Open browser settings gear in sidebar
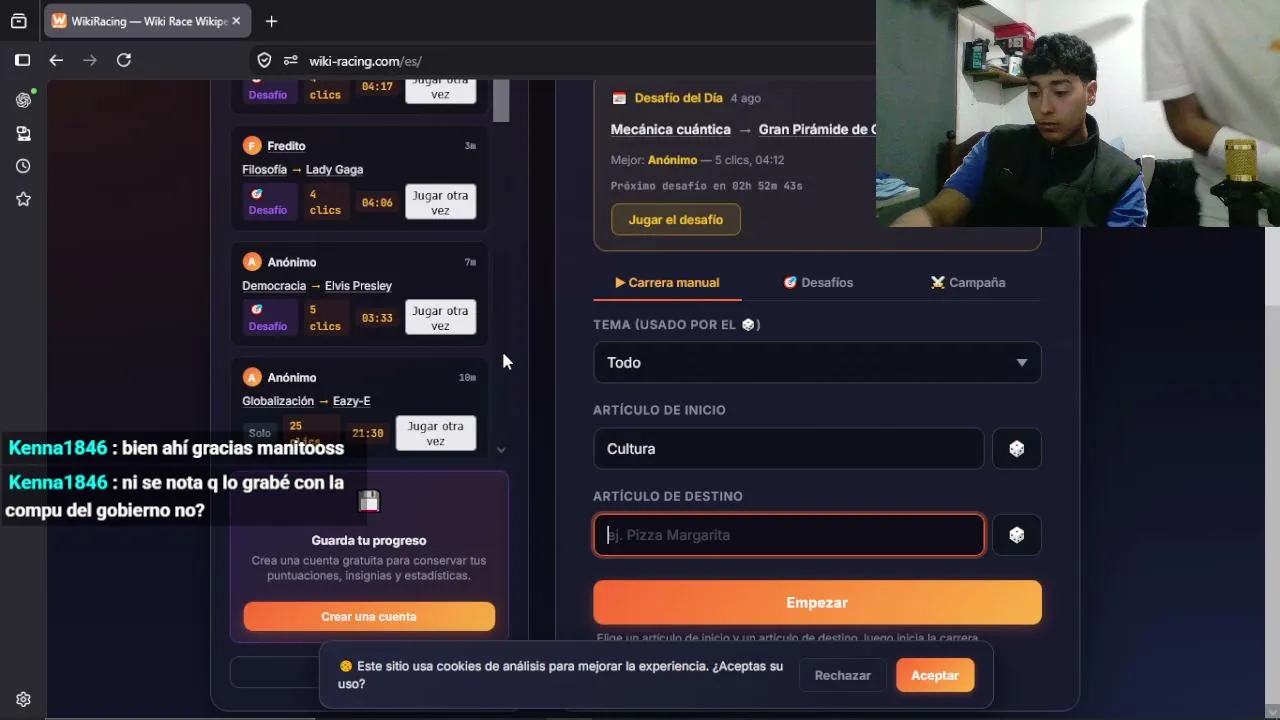This screenshot has width=1280, height=720. [x=23, y=699]
